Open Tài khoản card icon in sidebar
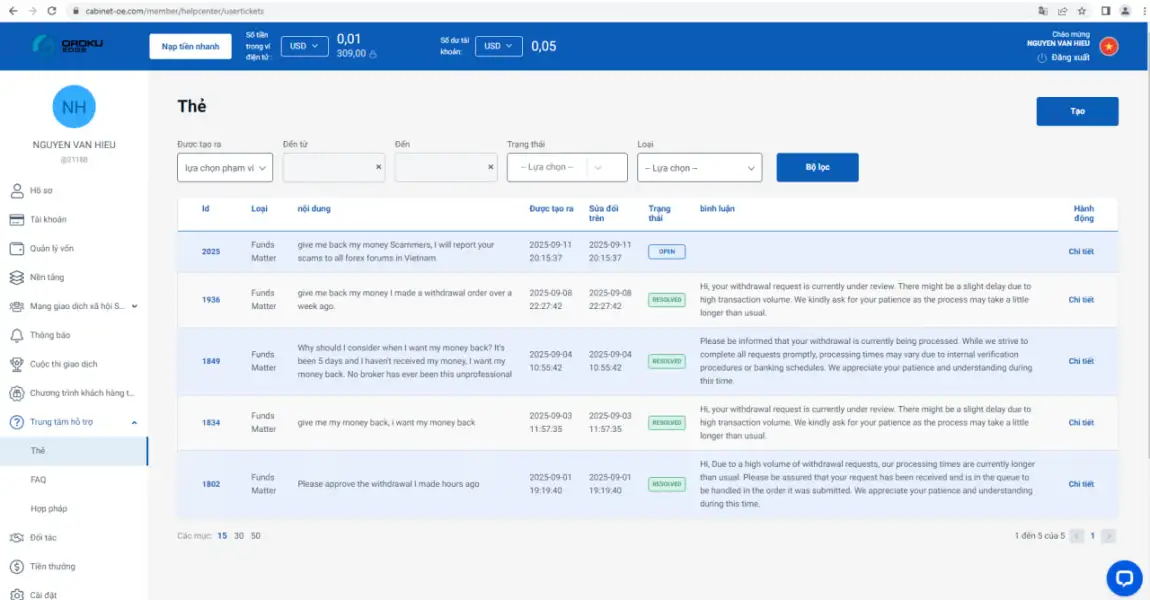Viewport: 1150px width, 600px height. pyautogui.click(x=16, y=219)
